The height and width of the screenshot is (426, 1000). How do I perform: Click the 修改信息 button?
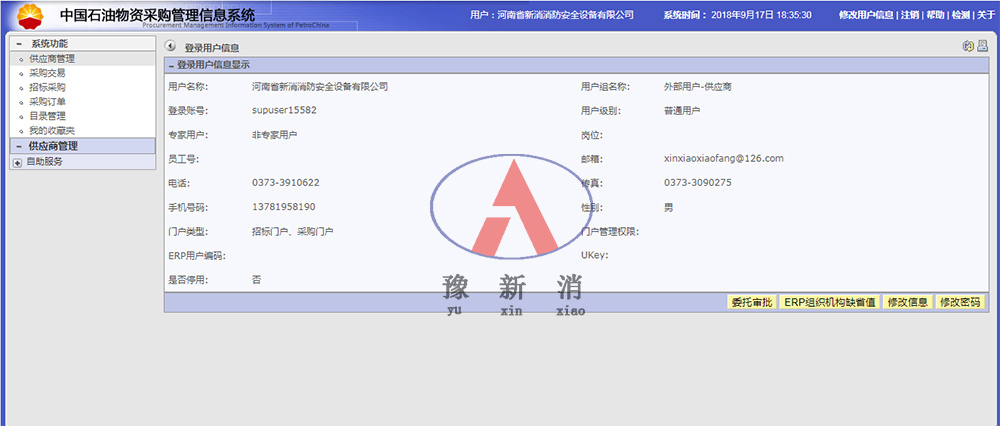pyautogui.click(x=909, y=302)
